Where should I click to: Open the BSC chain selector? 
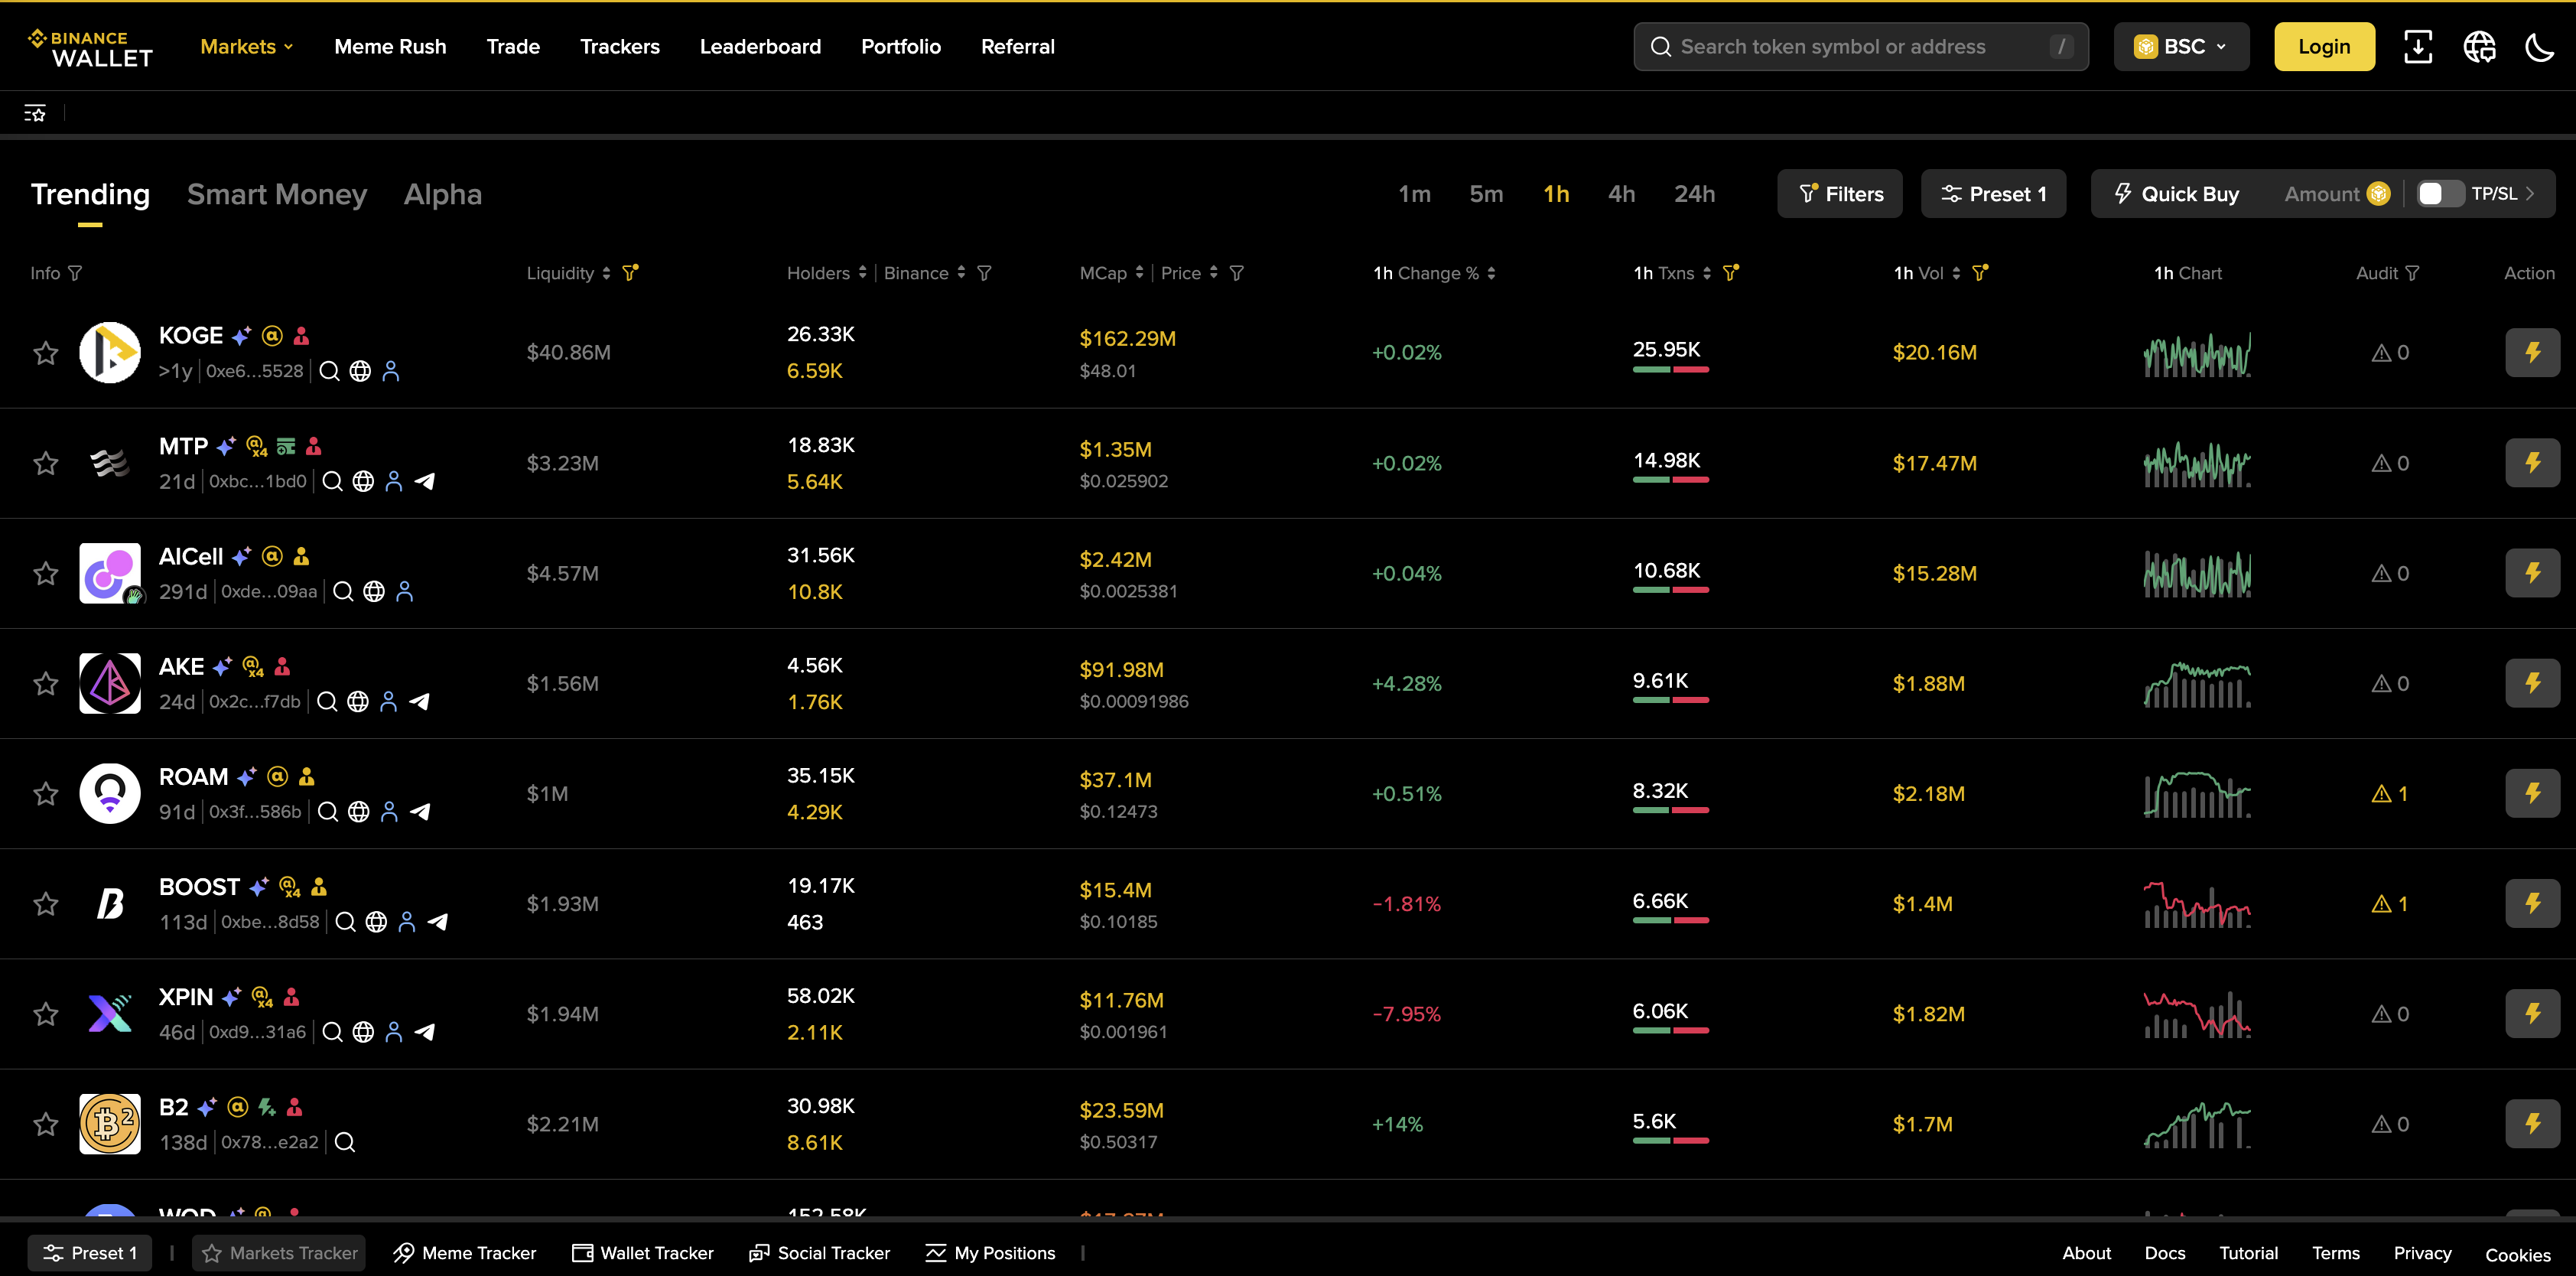click(x=2181, y=46)
